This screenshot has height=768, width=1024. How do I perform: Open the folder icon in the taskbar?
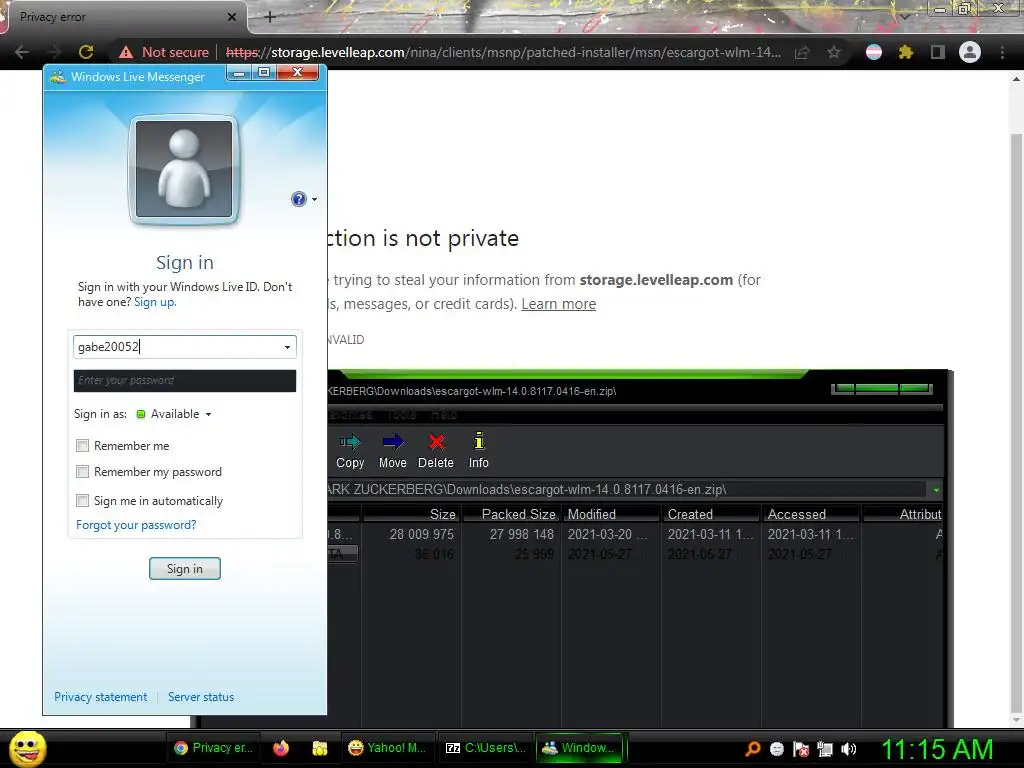click(320, 748)
